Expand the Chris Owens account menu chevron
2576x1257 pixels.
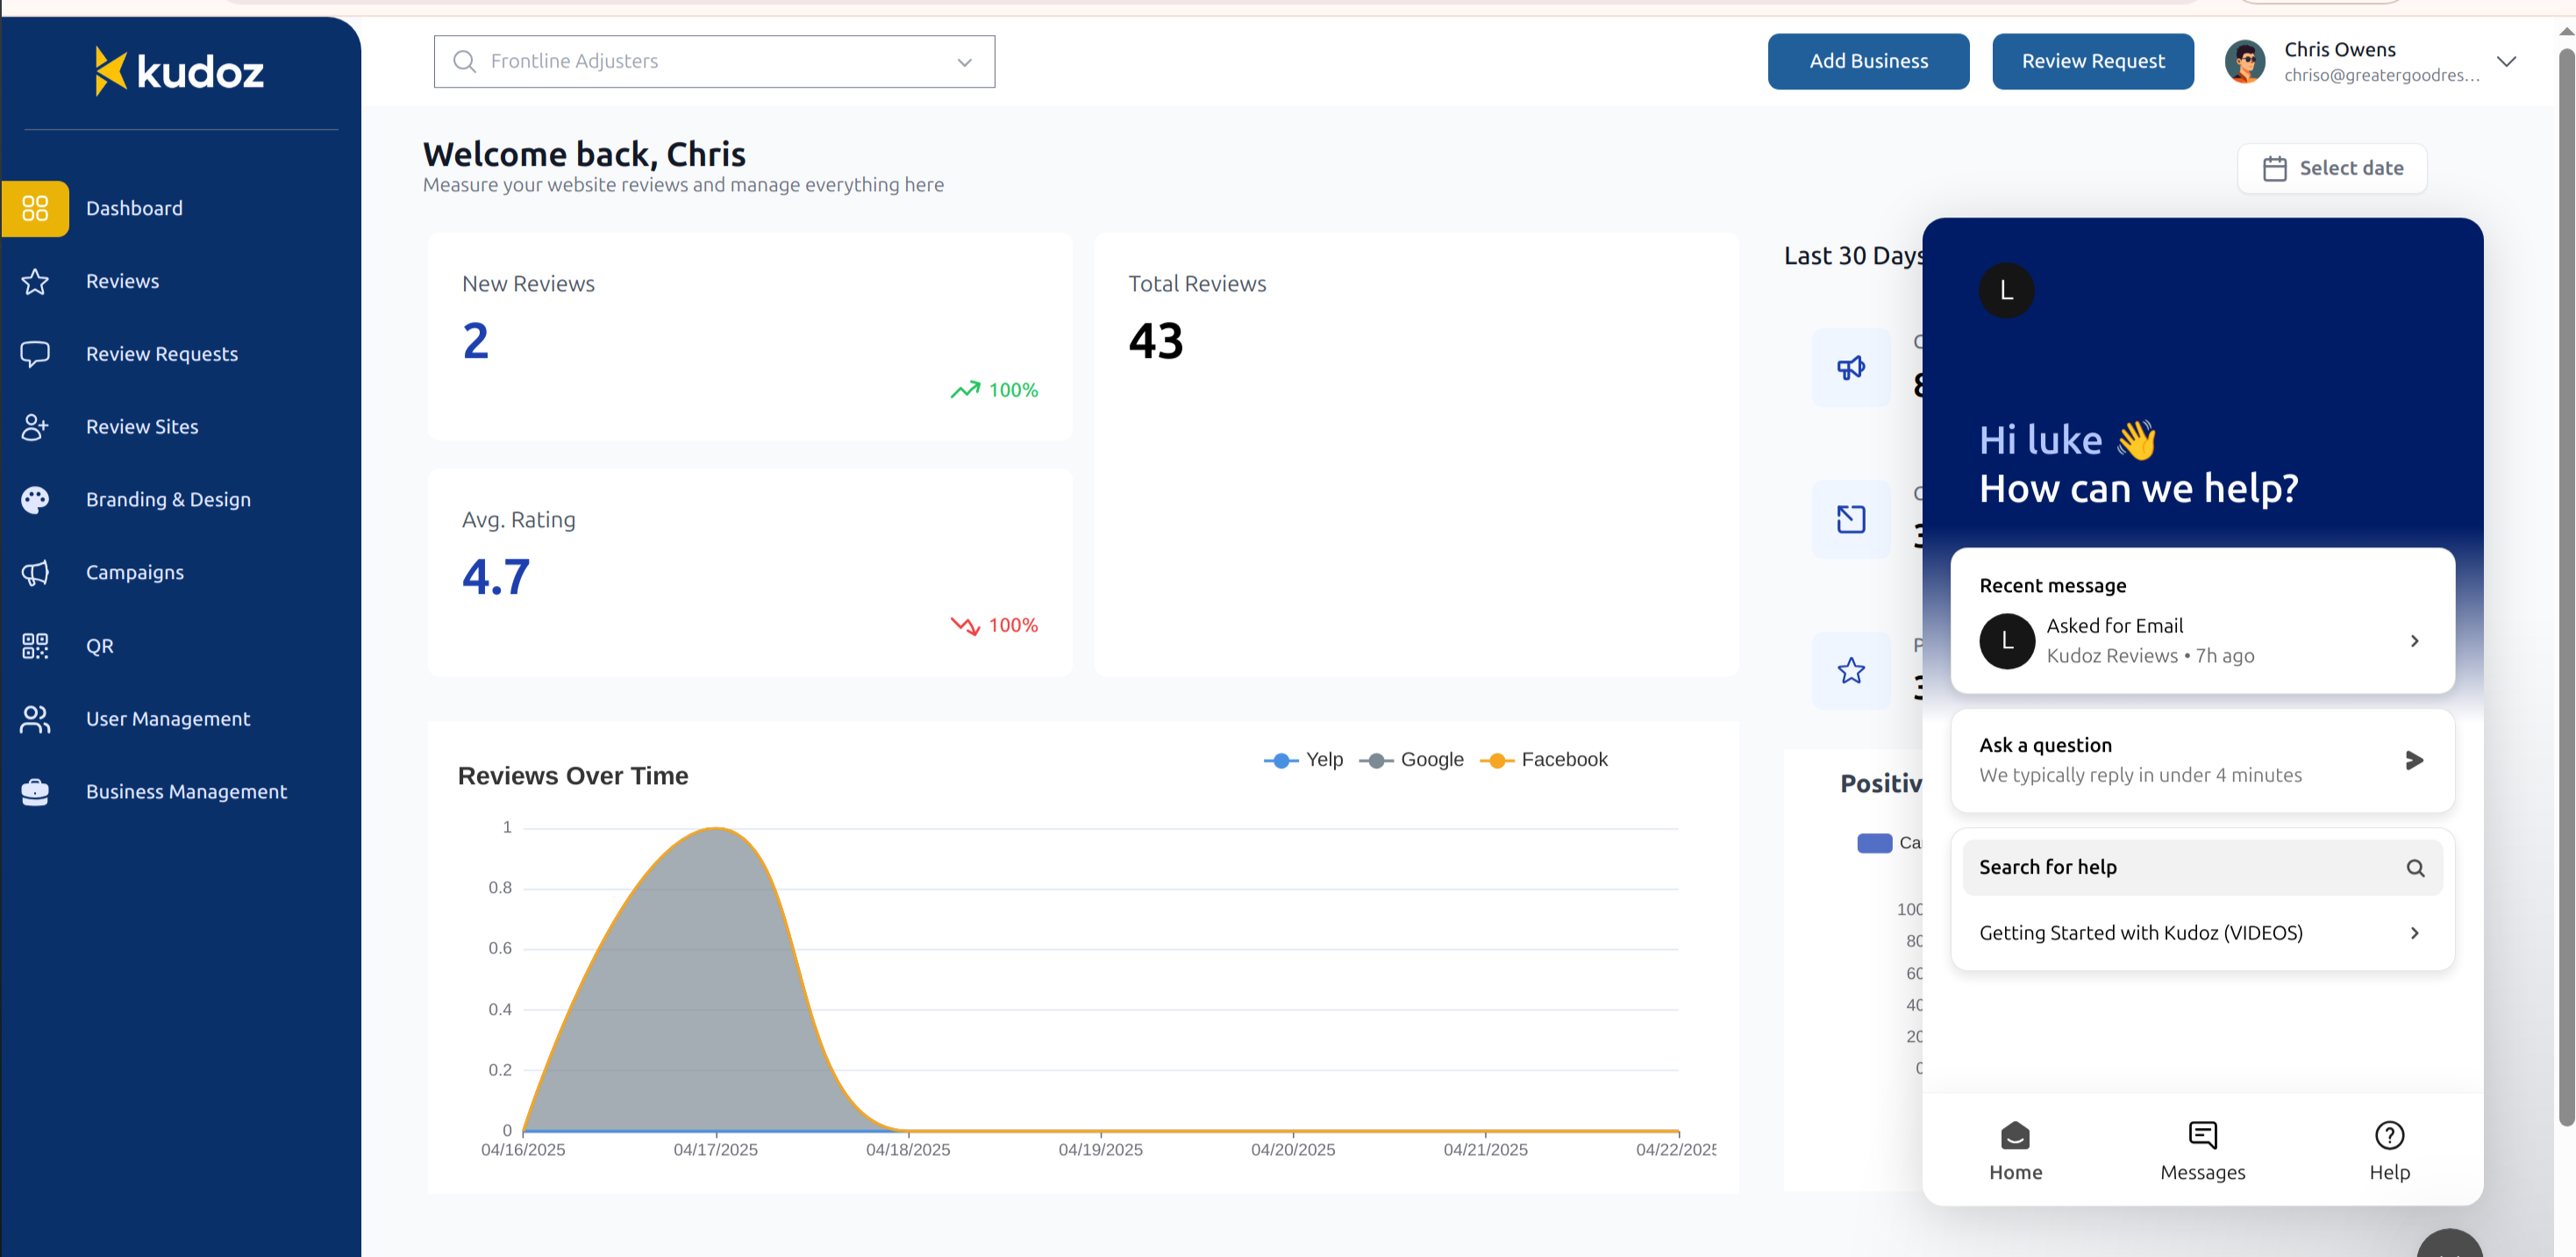click(x=2505, y=61)
